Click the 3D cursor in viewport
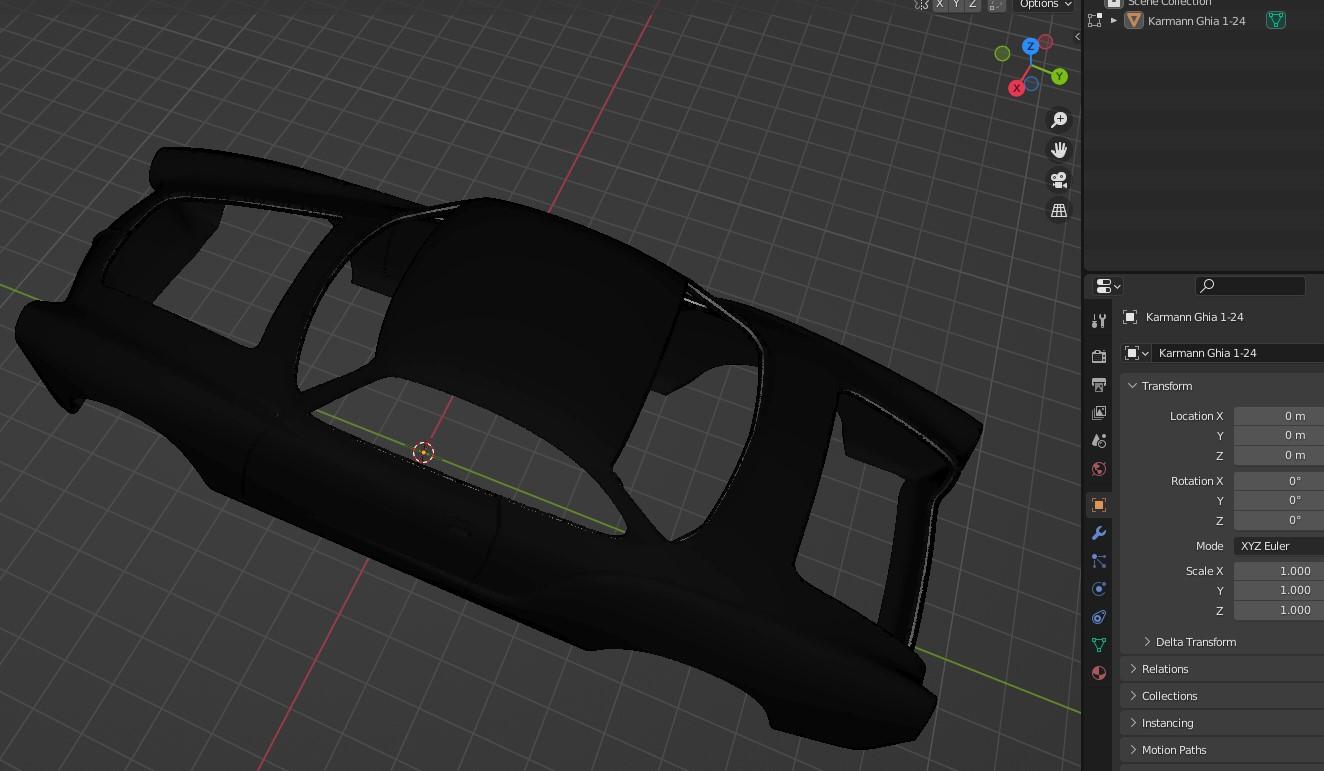The width and height of the screenshot is (1324, 771). pyautogui.click(x=424, y=453)
